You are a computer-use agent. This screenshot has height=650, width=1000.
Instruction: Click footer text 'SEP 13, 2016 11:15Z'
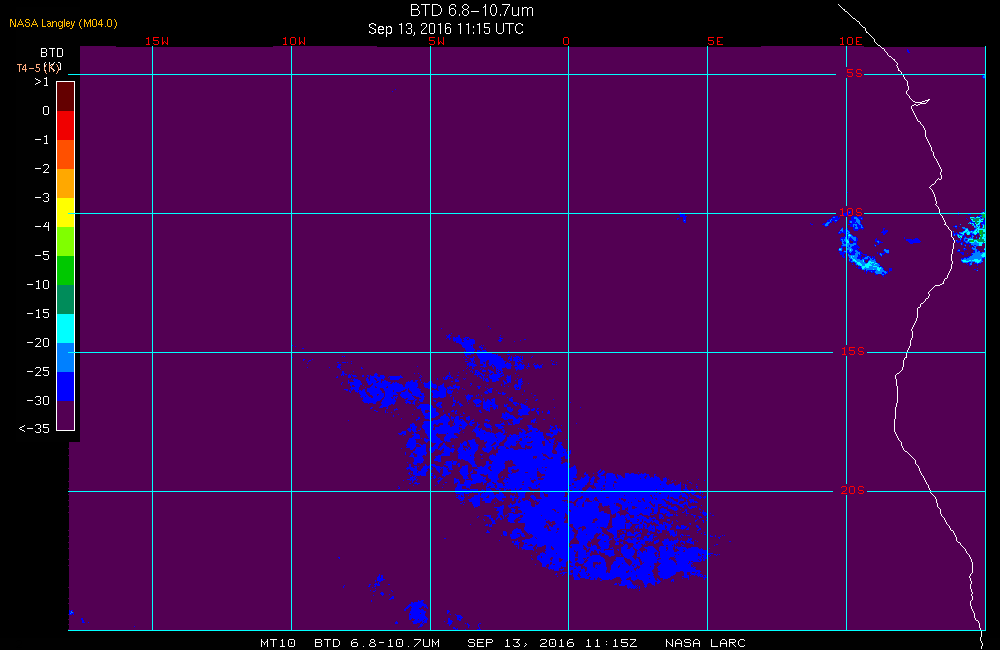click(x=552, y=643)
